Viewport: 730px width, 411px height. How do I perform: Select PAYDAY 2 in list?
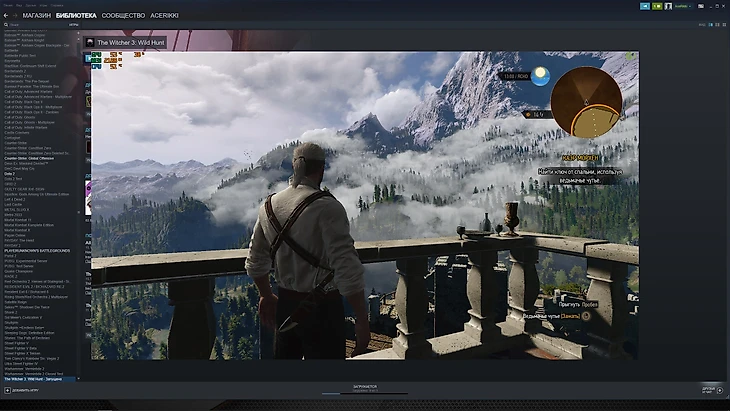tap(12, 245)
